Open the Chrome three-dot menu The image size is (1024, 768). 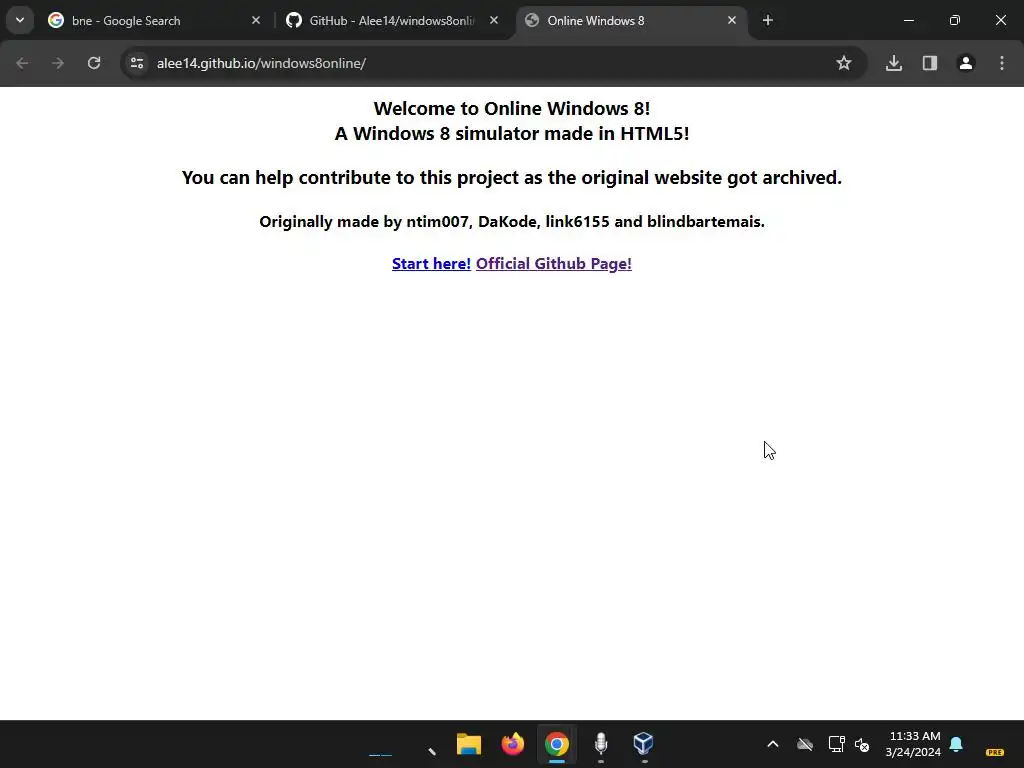tap(1002, 63)
